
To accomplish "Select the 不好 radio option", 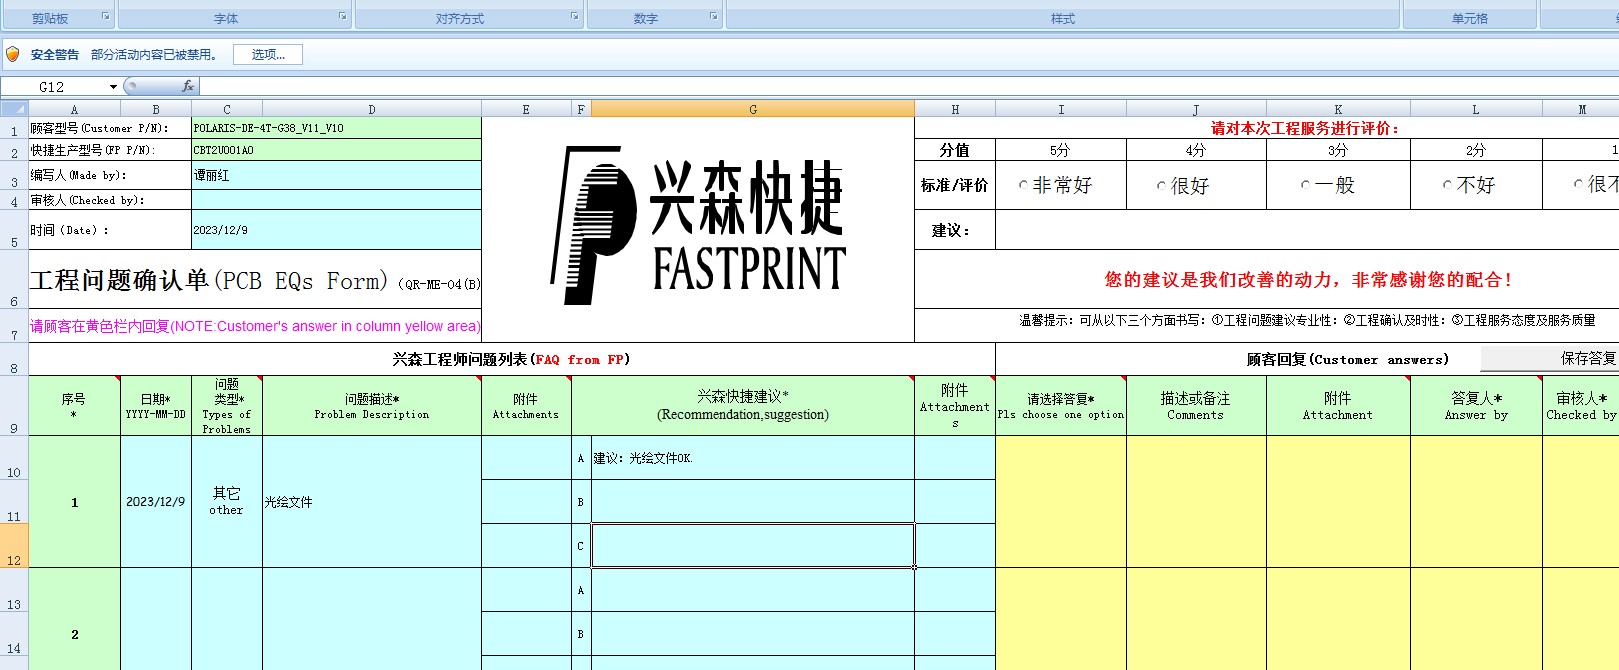I will coord(1447,185).
